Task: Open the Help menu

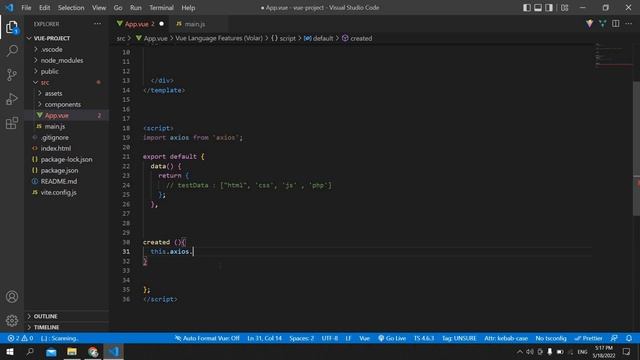Action: point(188,8)
